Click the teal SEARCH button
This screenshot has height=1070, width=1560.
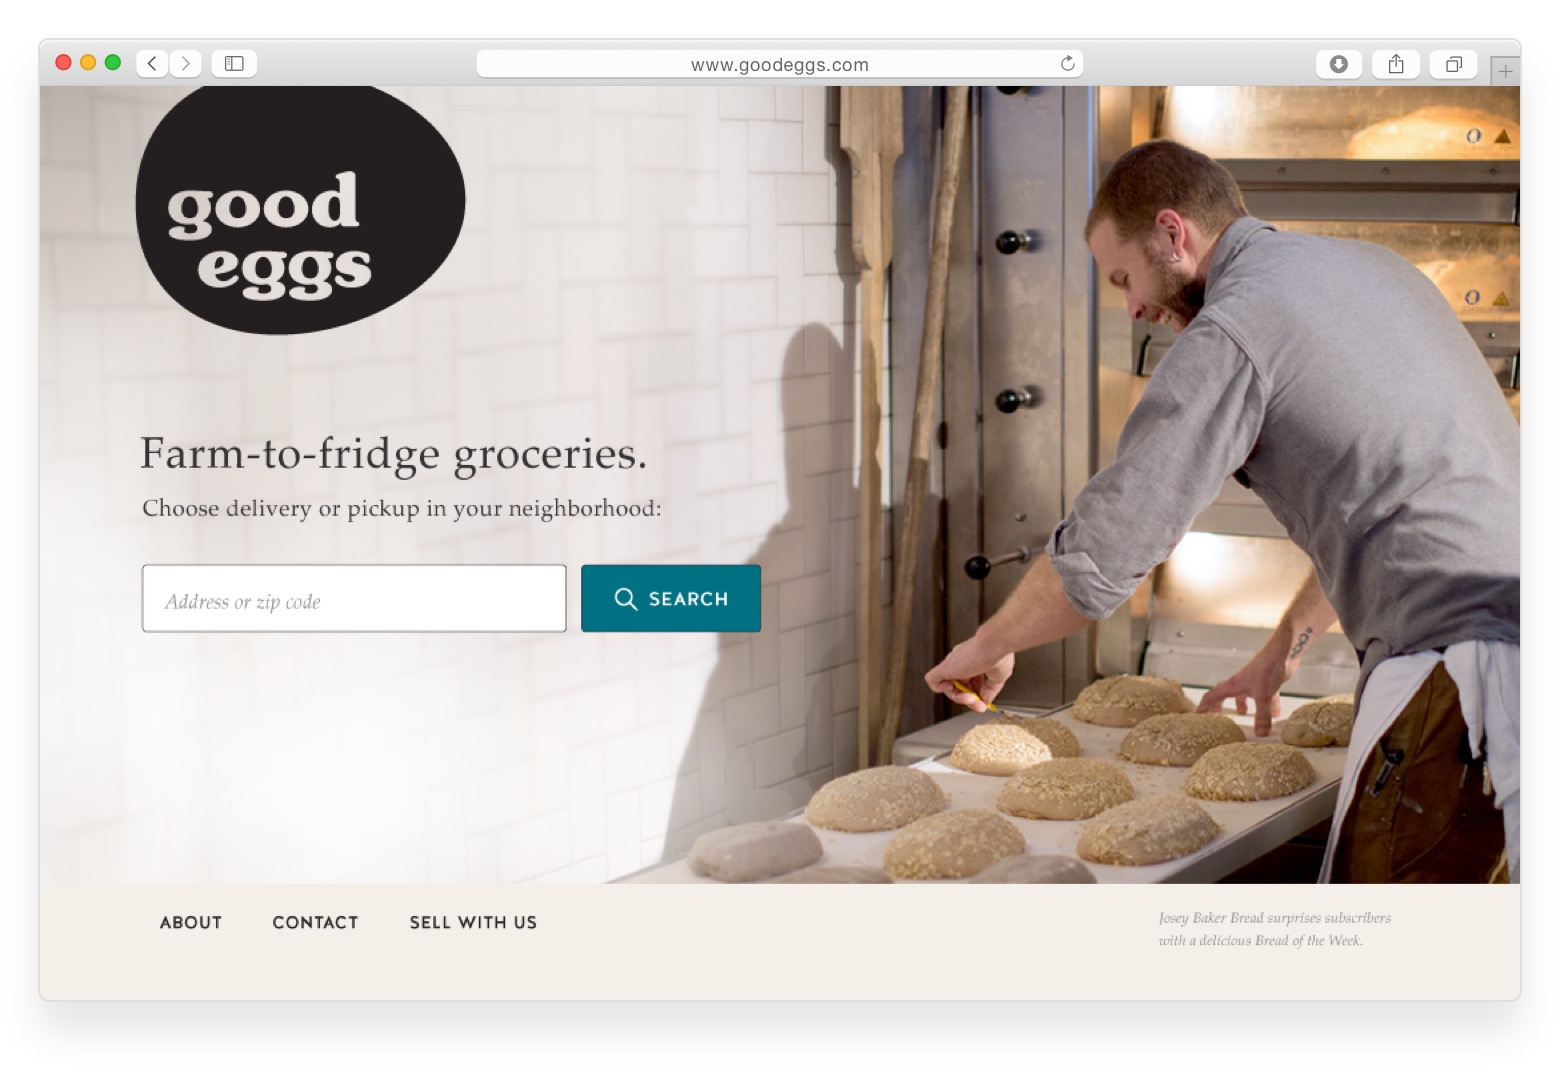671,598
